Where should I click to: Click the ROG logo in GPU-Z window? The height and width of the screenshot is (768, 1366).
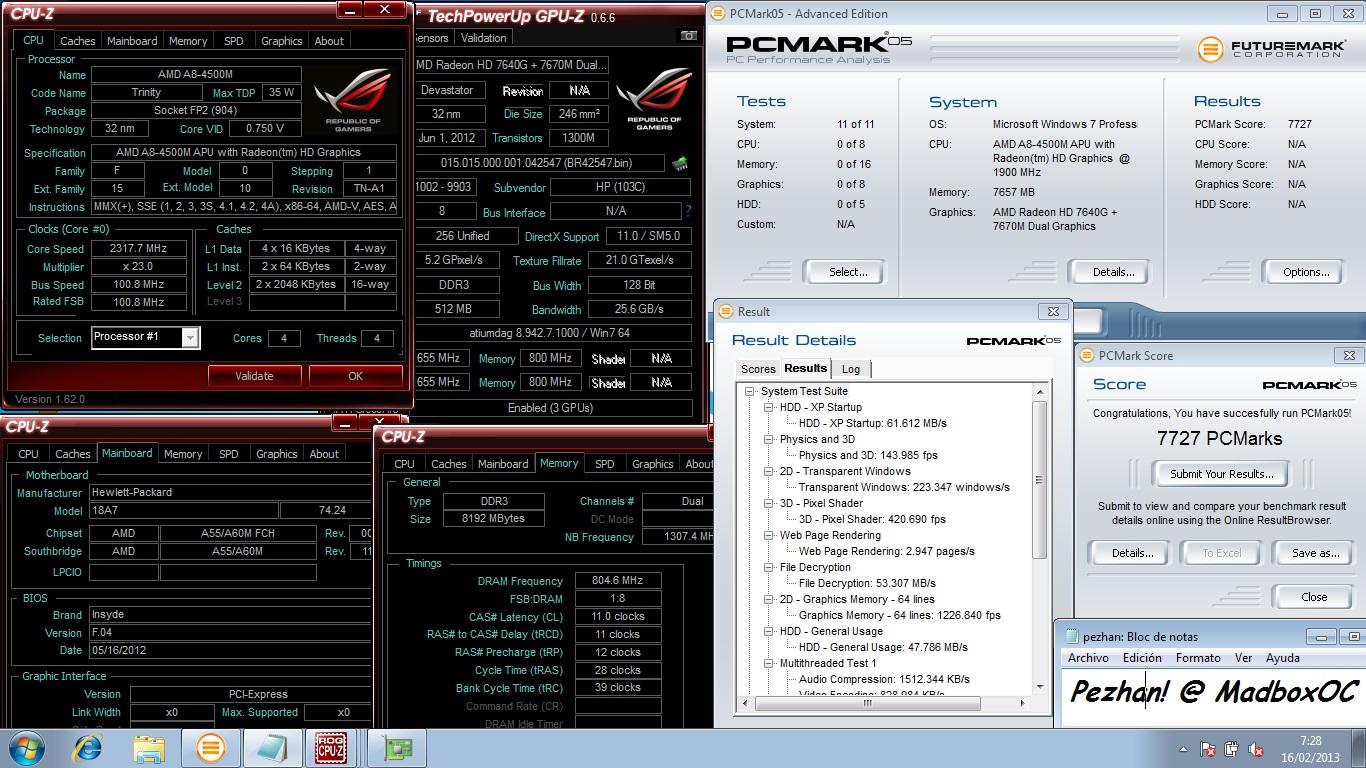click(x=654, y=100)
